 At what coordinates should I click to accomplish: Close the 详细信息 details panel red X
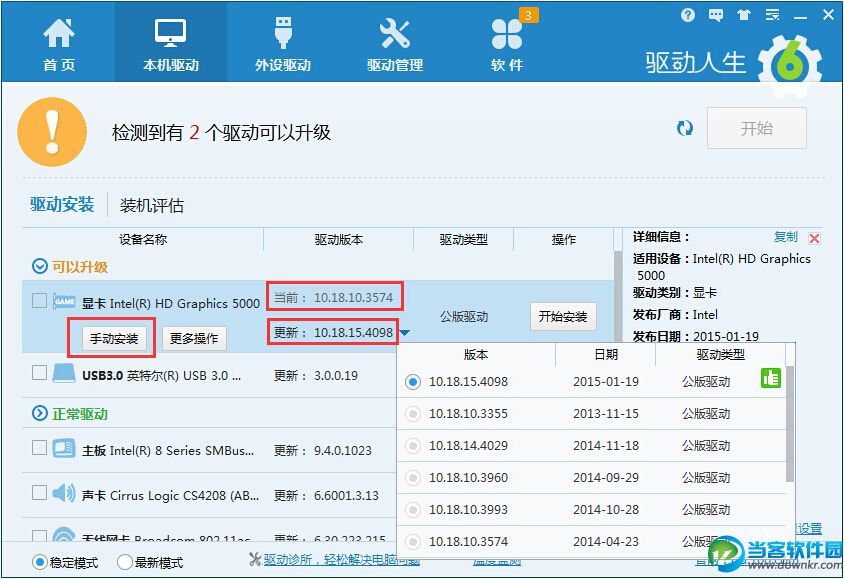(x=814, y=238)
